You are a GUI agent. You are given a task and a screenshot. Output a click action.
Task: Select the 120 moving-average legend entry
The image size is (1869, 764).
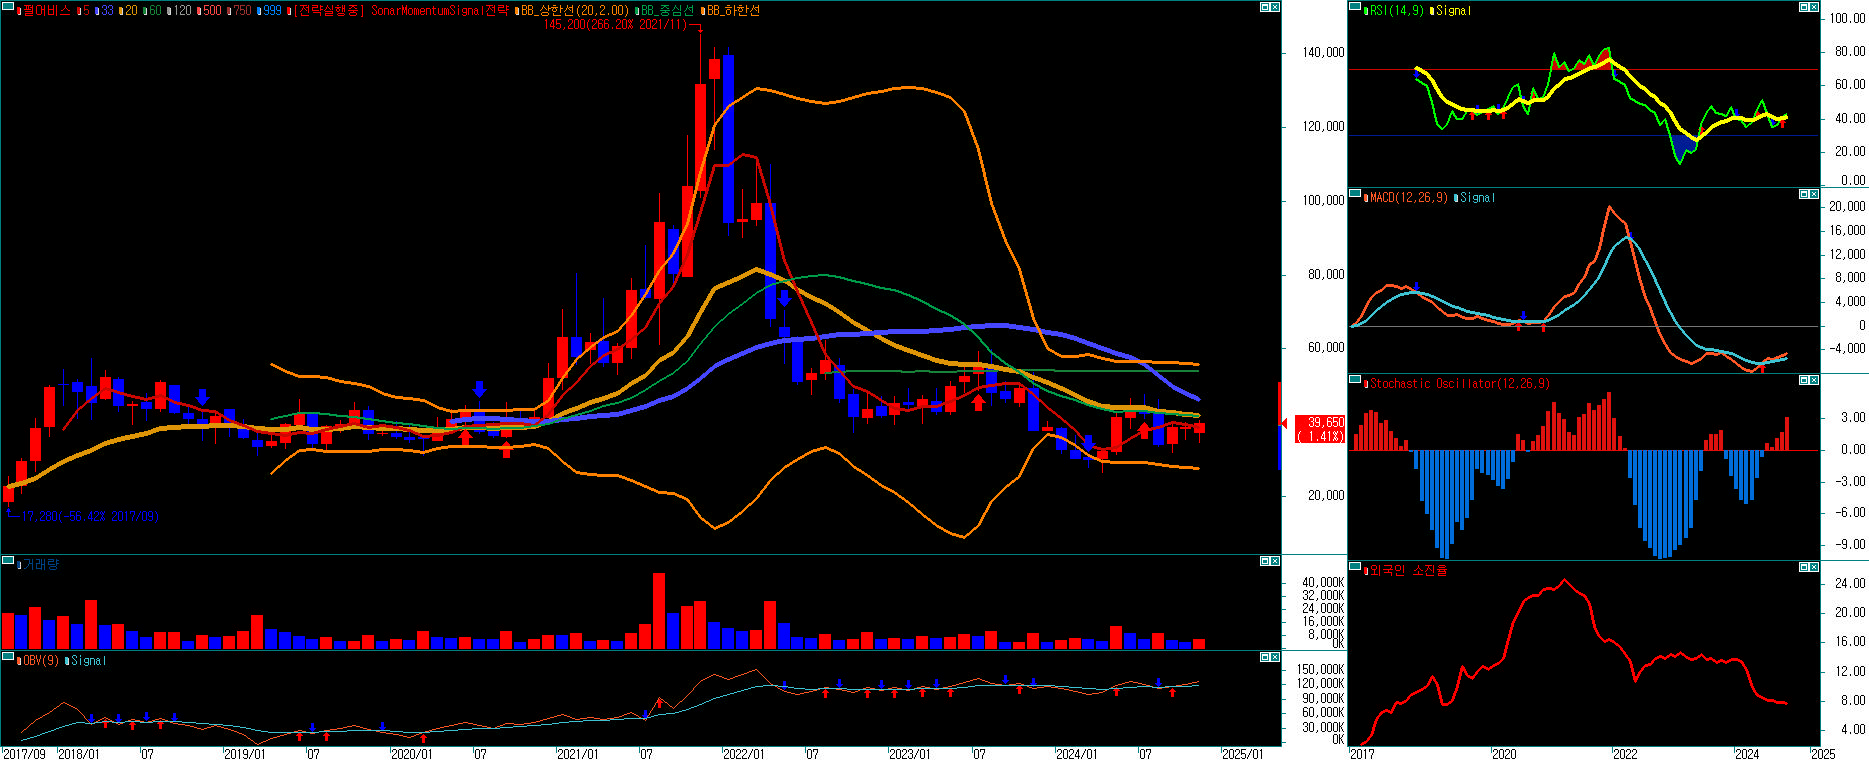point(181,10)
